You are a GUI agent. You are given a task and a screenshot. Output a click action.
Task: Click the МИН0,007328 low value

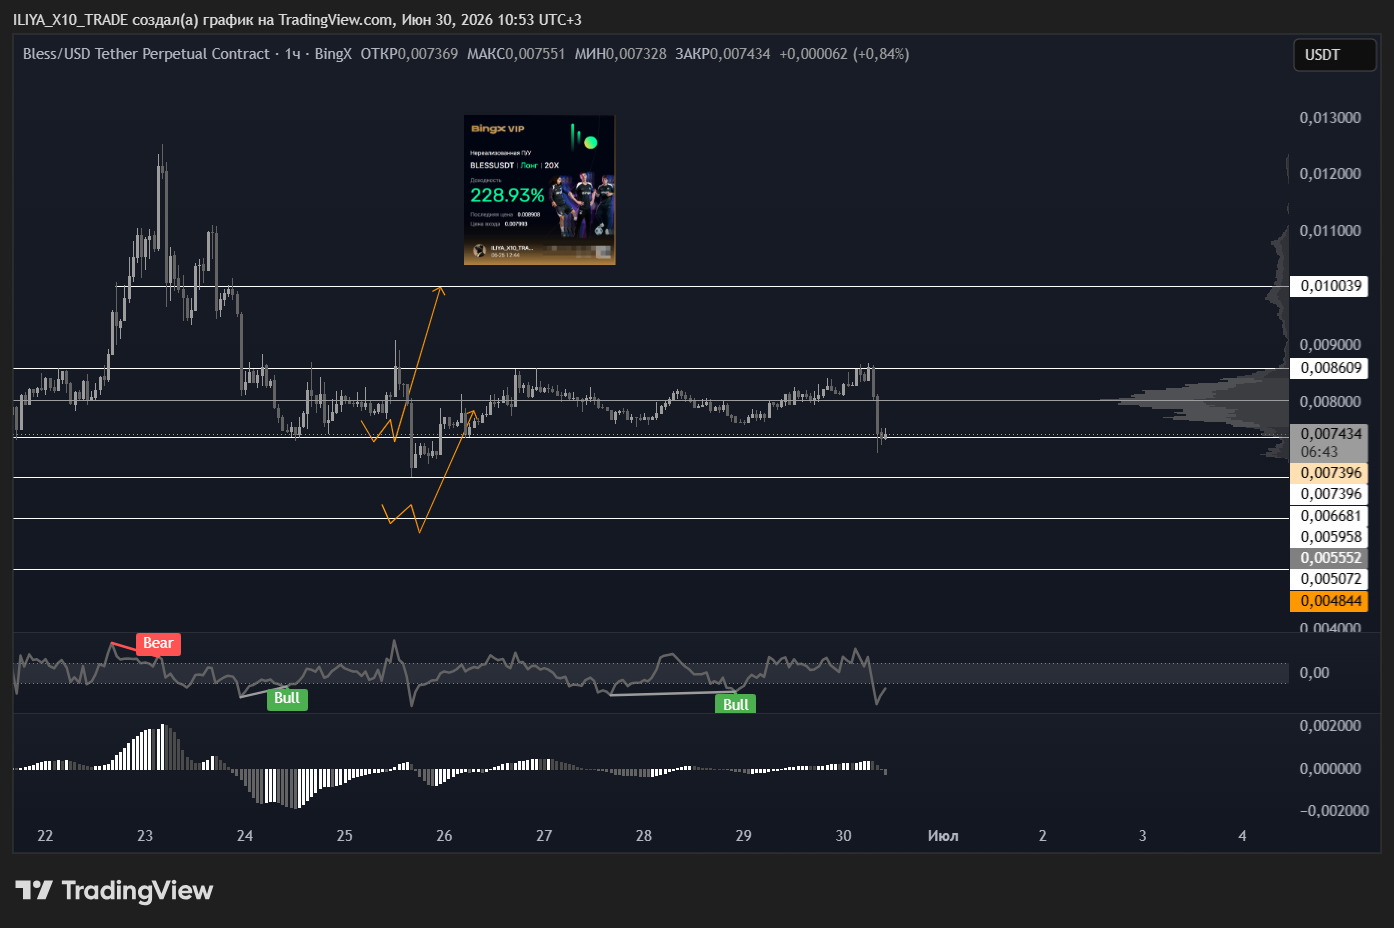(x=620, y=54)
